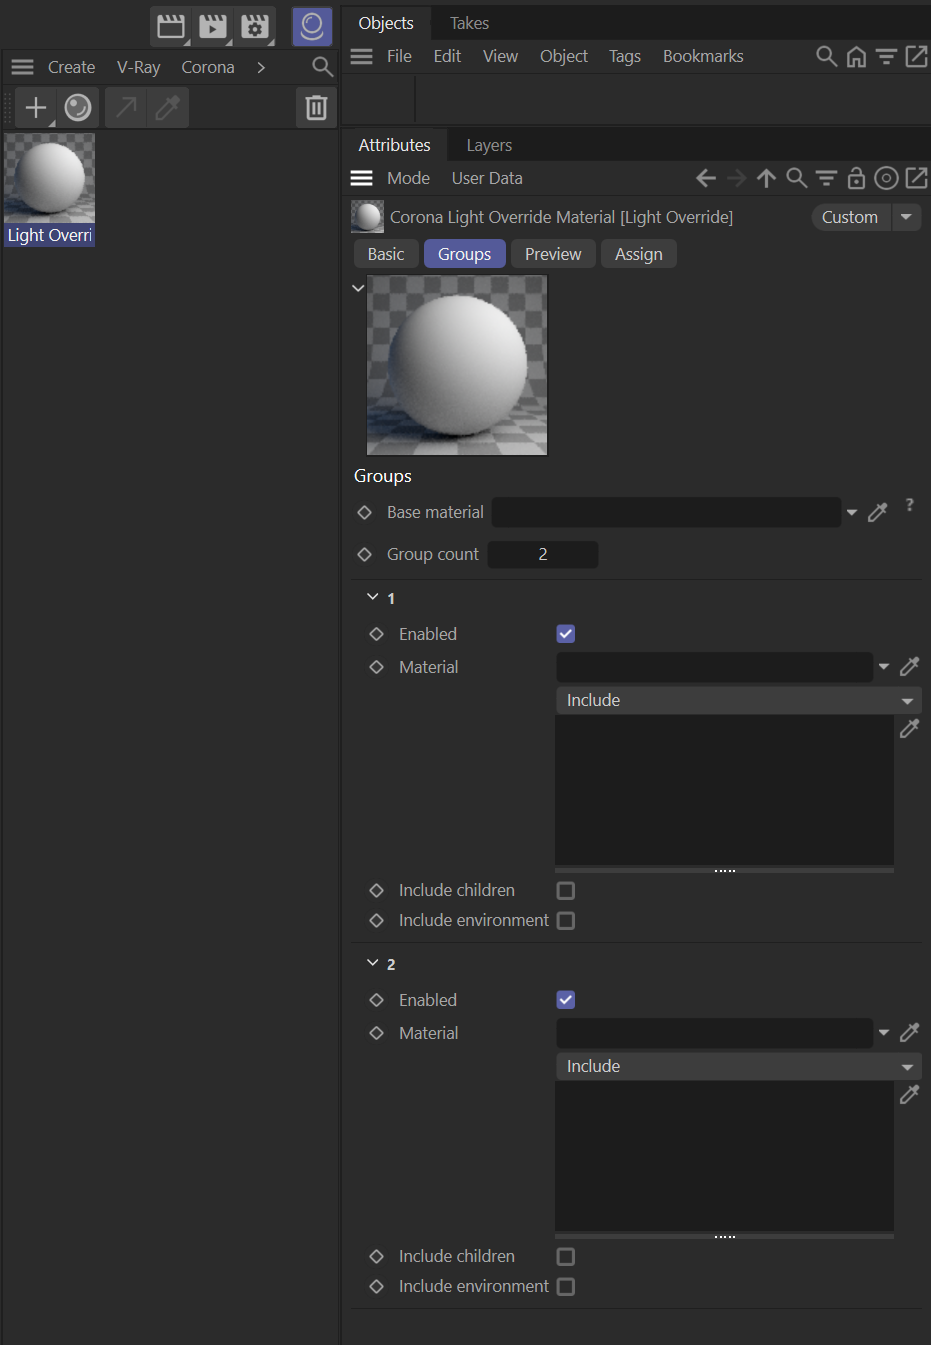Click the Attributes target mode circle icon
Image resolution: width=931 pixels, height=1345 pixels.
[x=886, y=178]
